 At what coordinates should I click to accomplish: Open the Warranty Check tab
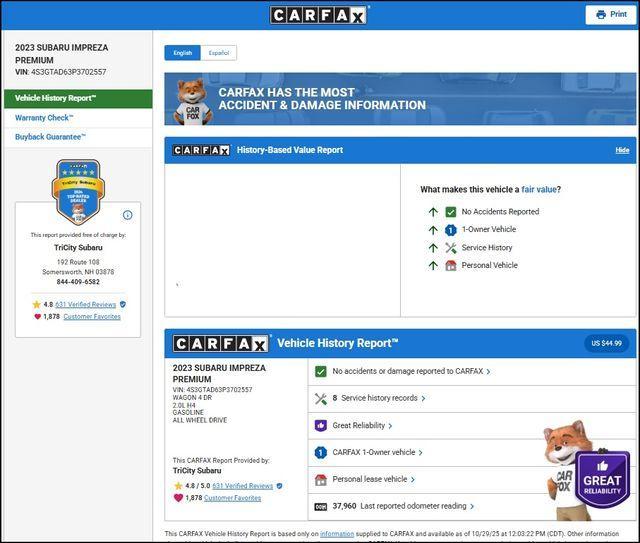[44, 118]
